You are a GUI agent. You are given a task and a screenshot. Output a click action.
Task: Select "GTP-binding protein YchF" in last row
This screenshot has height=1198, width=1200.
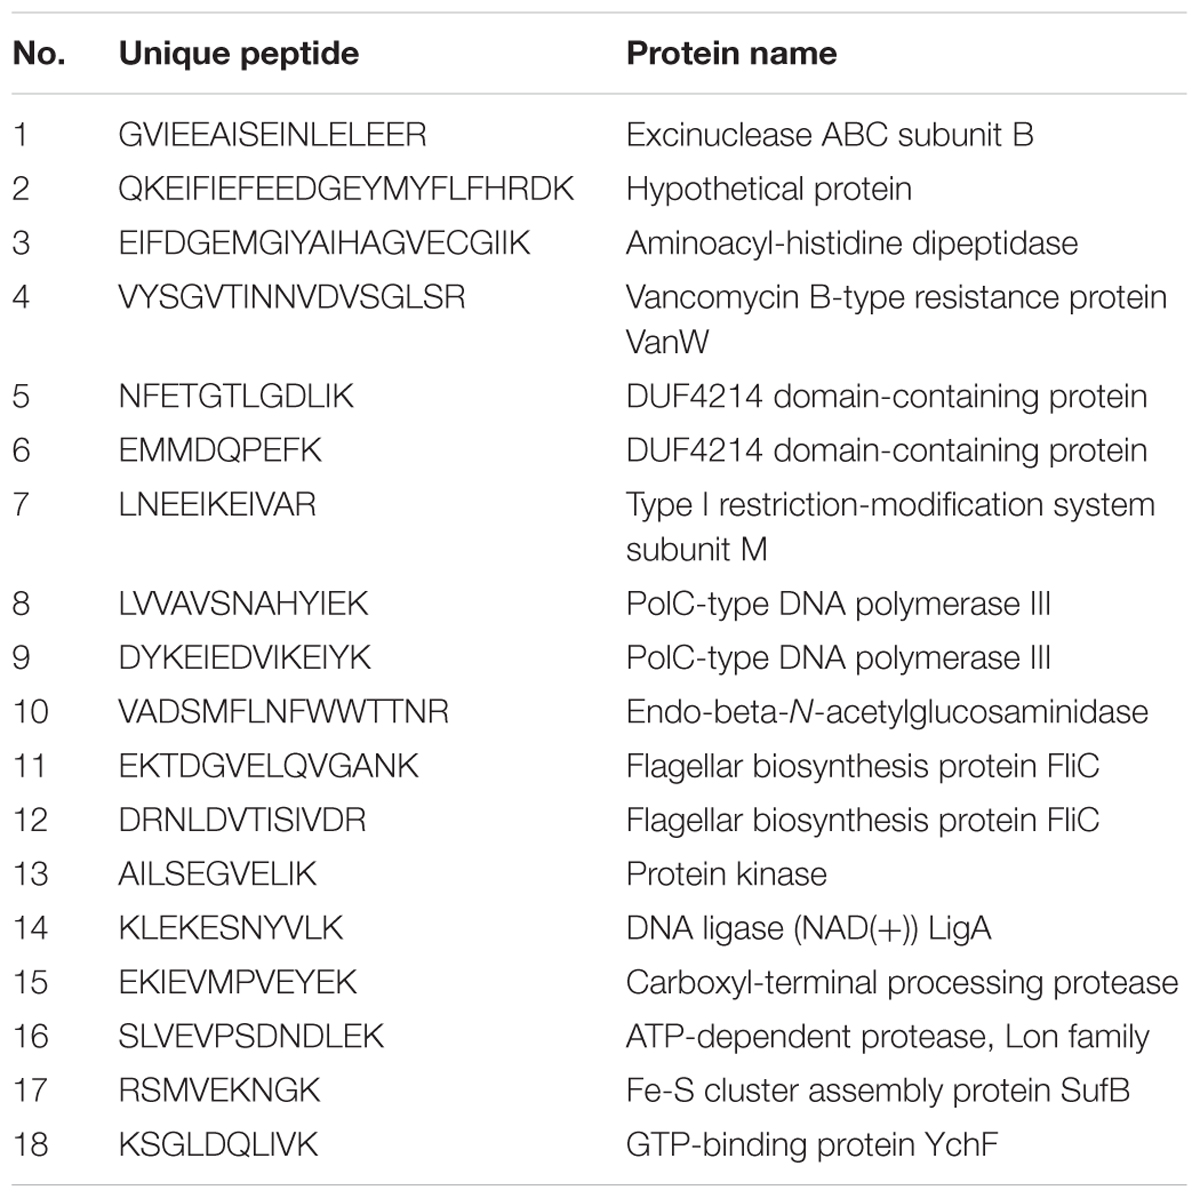[x=811, y=1144]
